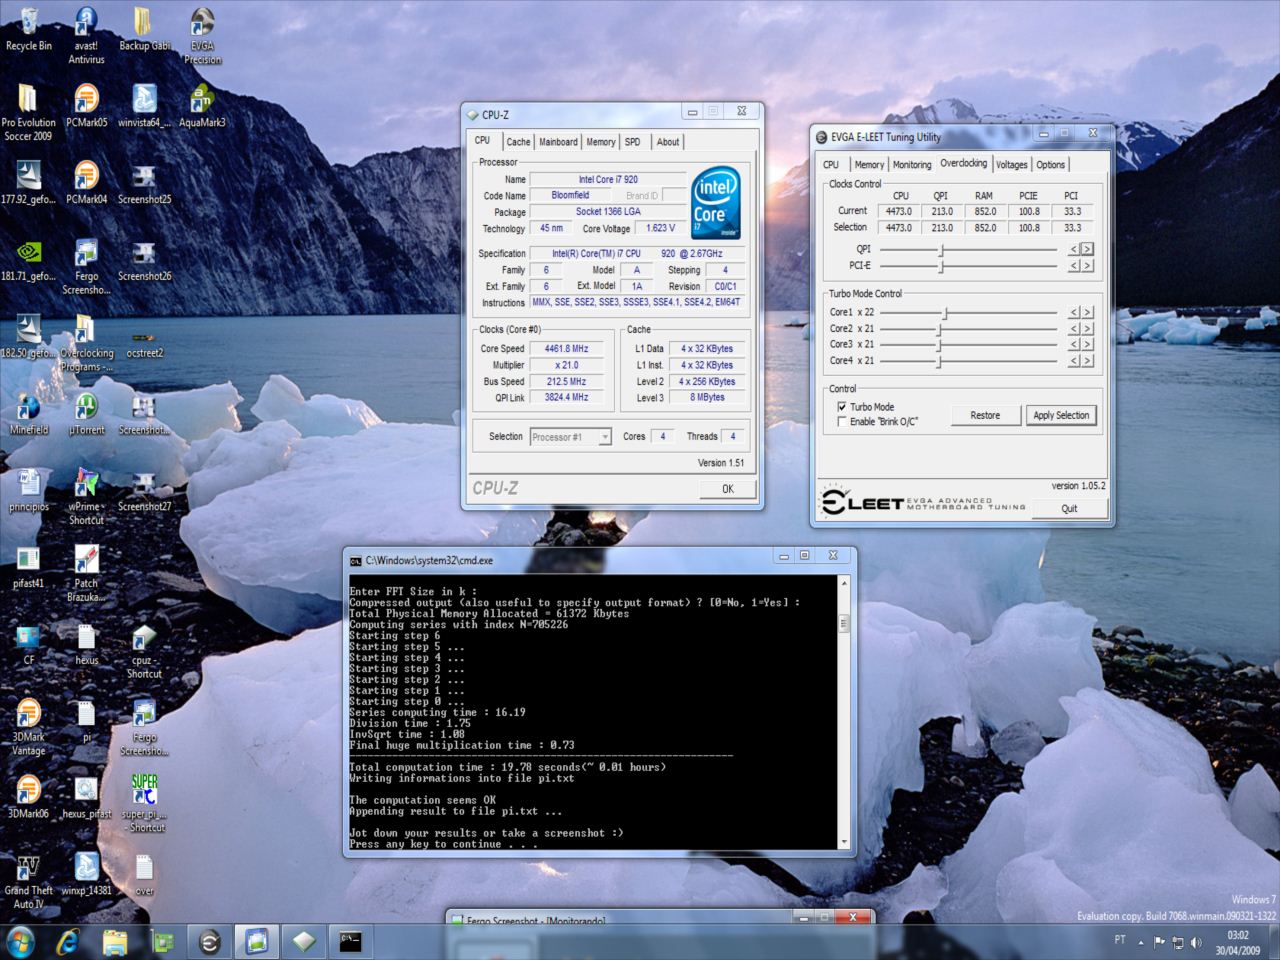This screenshot has width=1280, height=960.
Task: Increase QPI with right arrow stepper
Action: [x=1087, y=249]
